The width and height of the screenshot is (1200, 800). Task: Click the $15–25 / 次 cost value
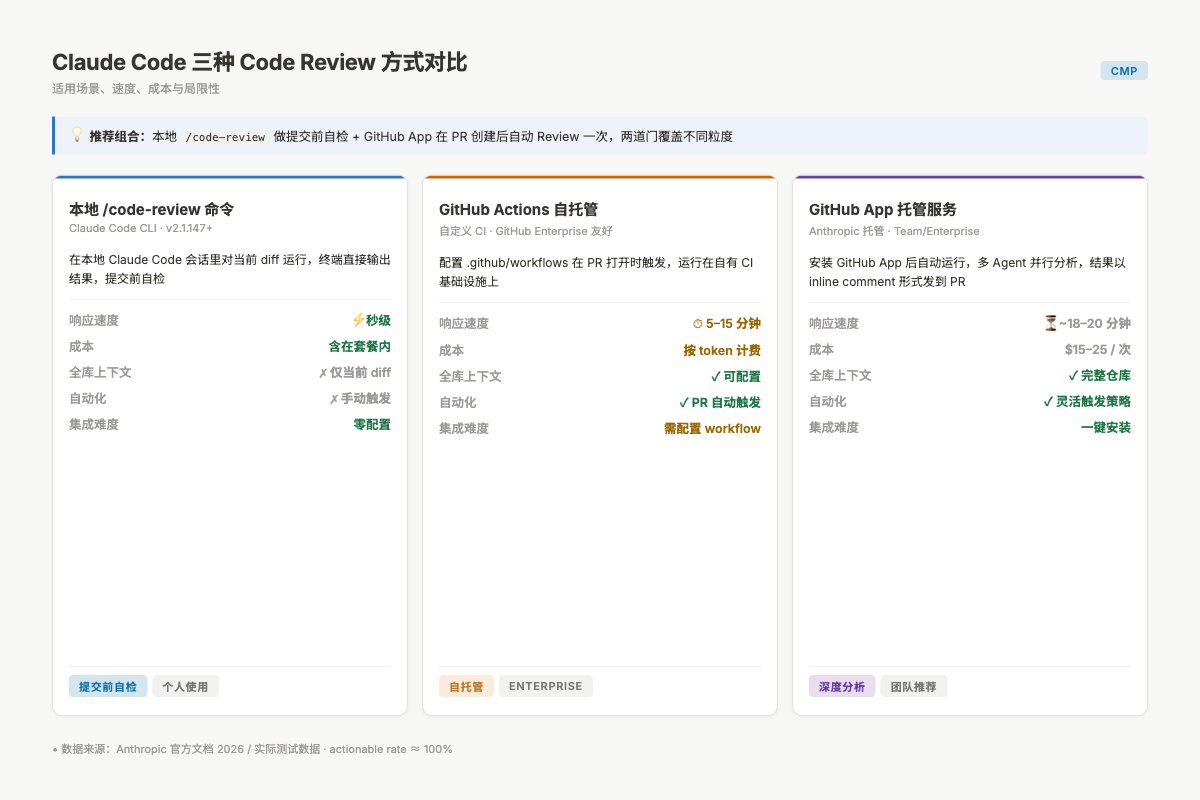(1098, 350)
